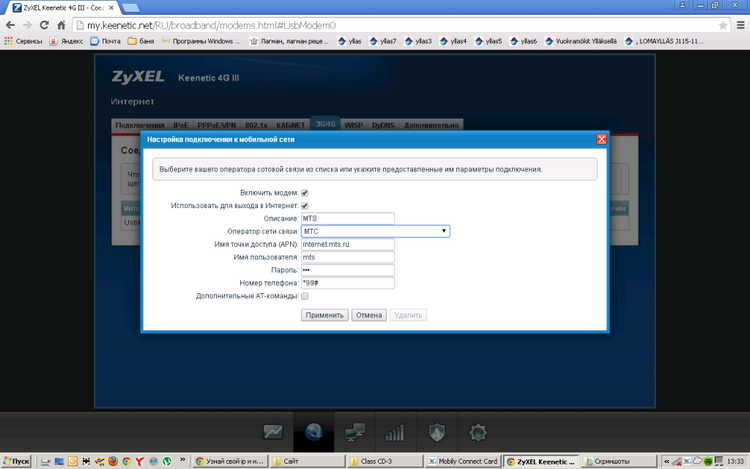The width and height of the screenshot is (750, 469).
Task: Expand hidden quick launch icons chevron
Action: click(182, 460)
